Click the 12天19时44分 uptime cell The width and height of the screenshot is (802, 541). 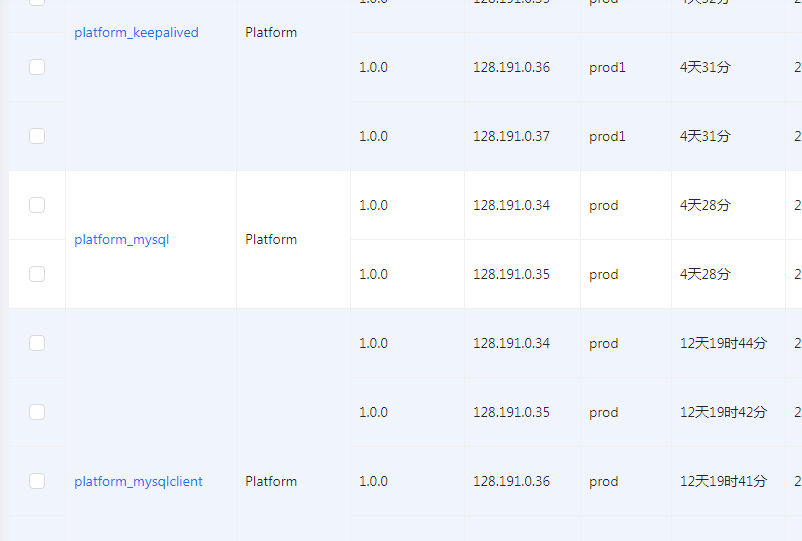coord(723,343)
